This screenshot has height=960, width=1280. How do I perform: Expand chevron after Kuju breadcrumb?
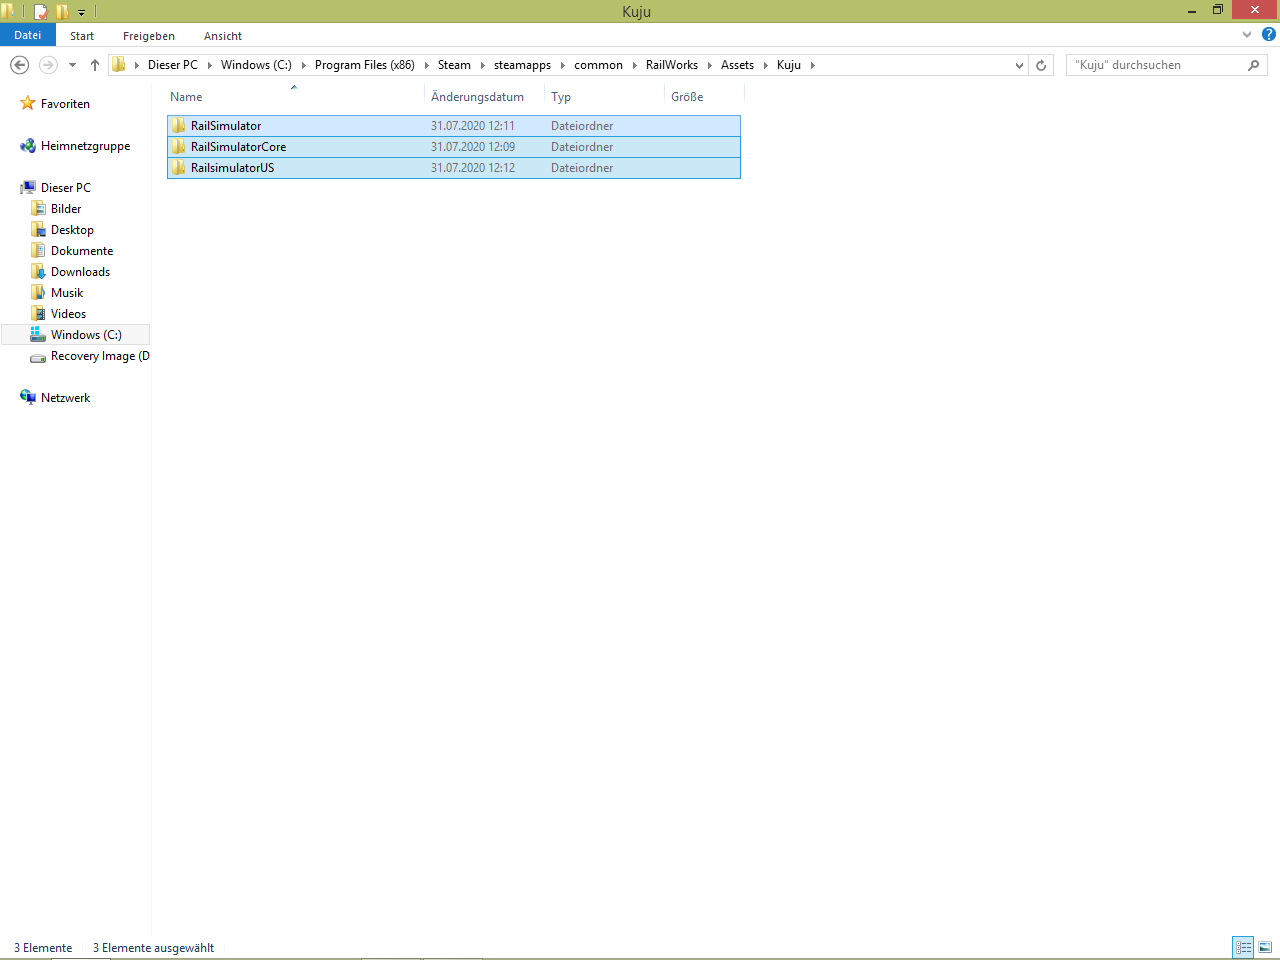[813, 65]
